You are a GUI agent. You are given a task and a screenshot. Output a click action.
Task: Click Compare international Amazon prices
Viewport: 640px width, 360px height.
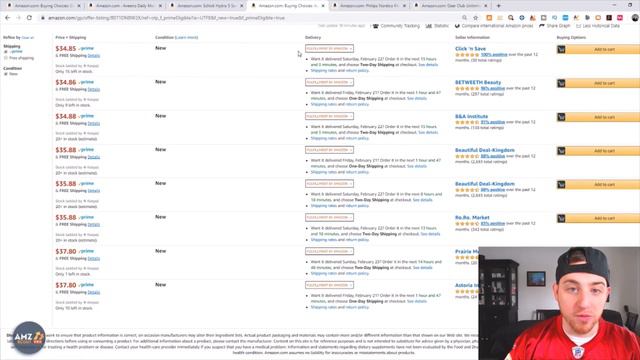point(494,26)
